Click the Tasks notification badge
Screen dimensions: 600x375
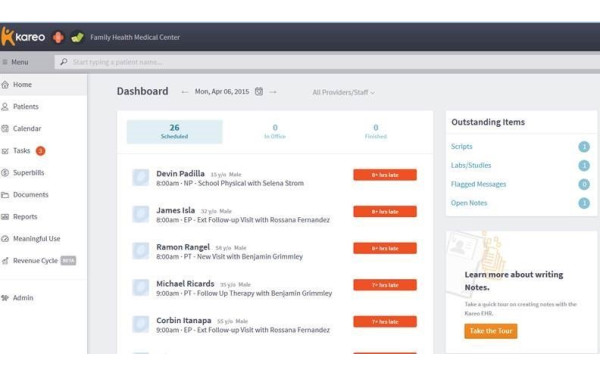tap(41, 151)
